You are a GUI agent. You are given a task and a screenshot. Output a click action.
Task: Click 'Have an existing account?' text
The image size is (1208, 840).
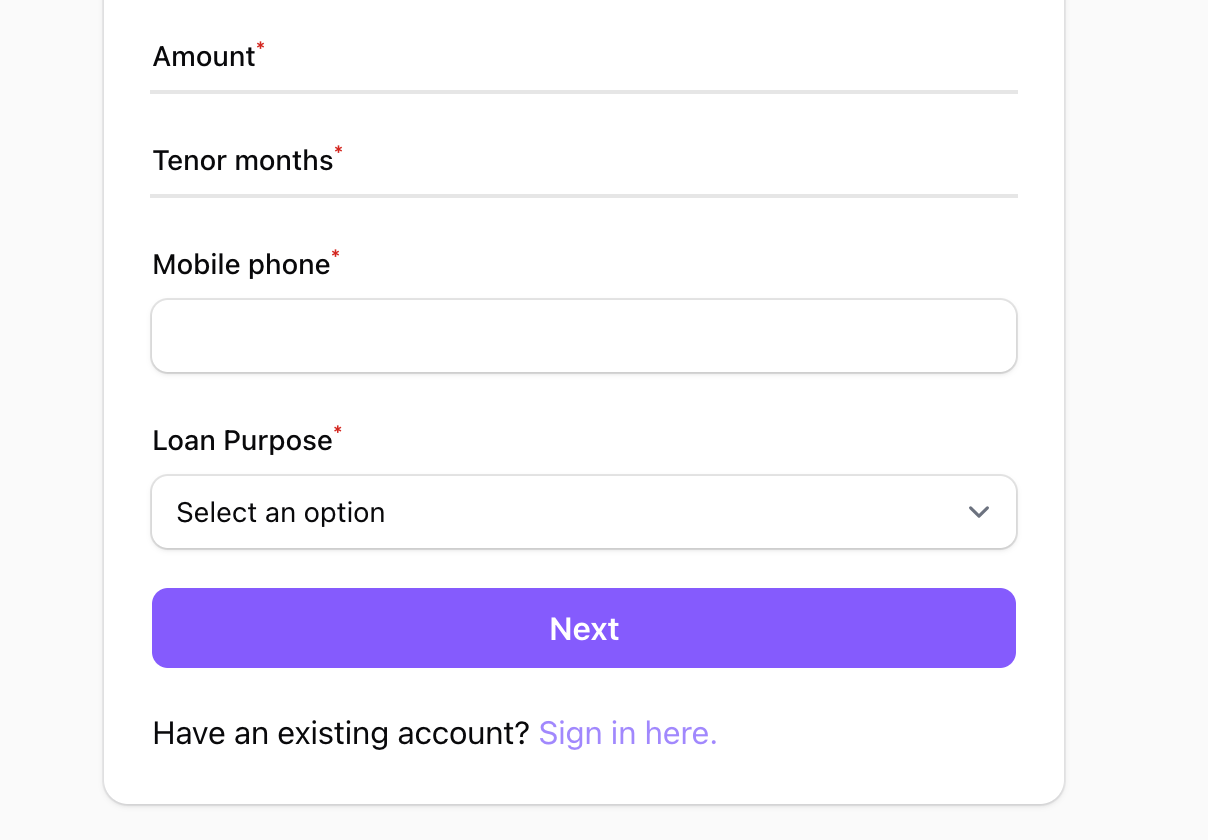coord(340,734)
